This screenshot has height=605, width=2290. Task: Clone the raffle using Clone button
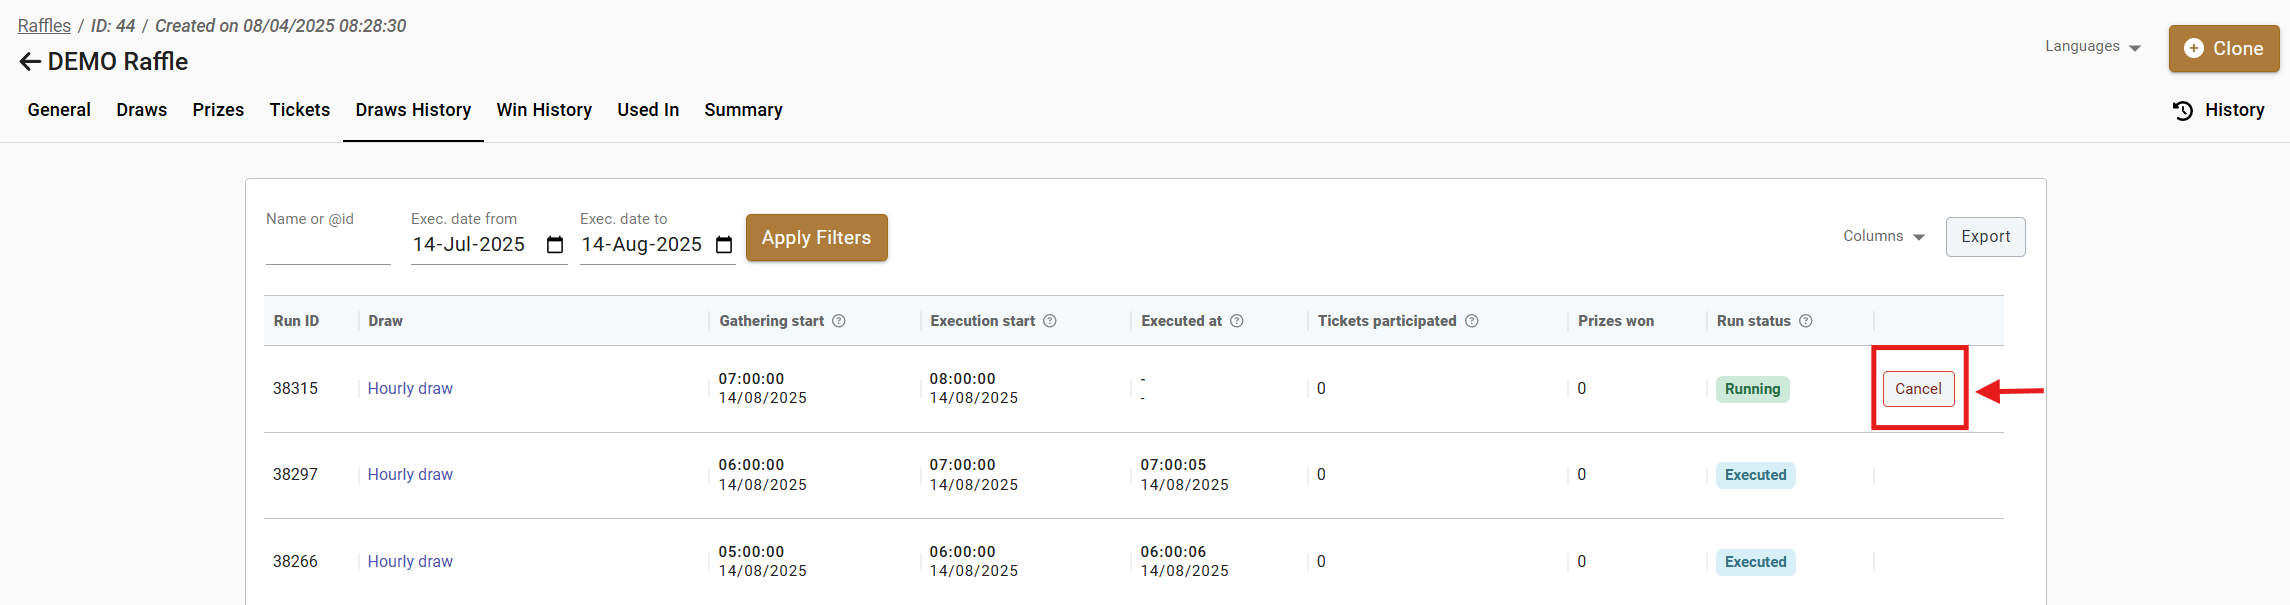[2224, 48]
